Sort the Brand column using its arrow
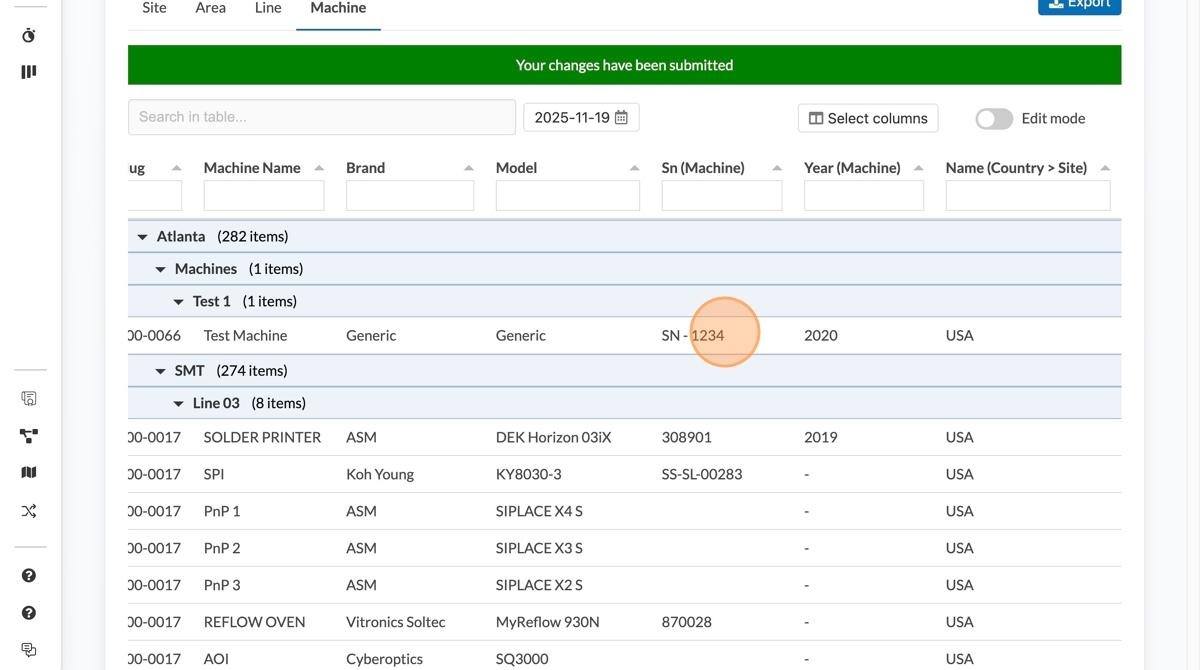Screen dimensions: 1200x670 [469, 168]
